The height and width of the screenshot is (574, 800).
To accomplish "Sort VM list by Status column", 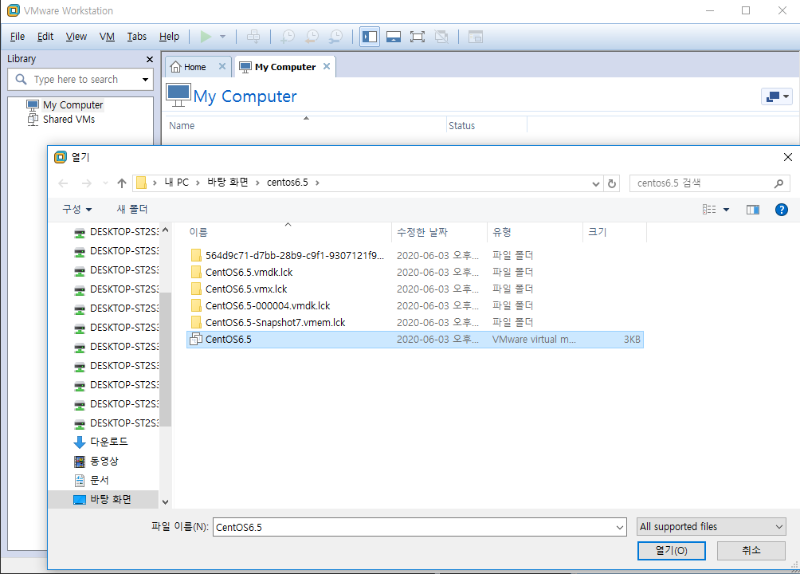I will pyautogui.click(x=462, y=126).
